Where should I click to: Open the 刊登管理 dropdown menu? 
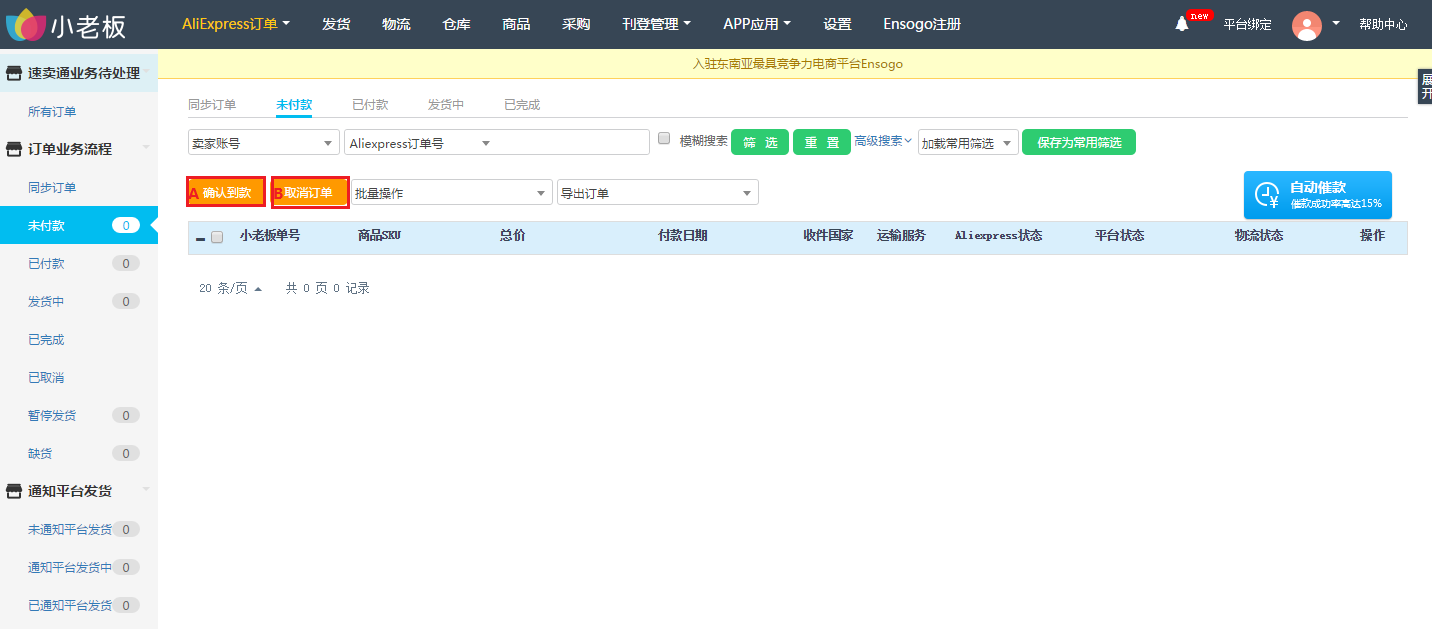click(x=656, y=24)
